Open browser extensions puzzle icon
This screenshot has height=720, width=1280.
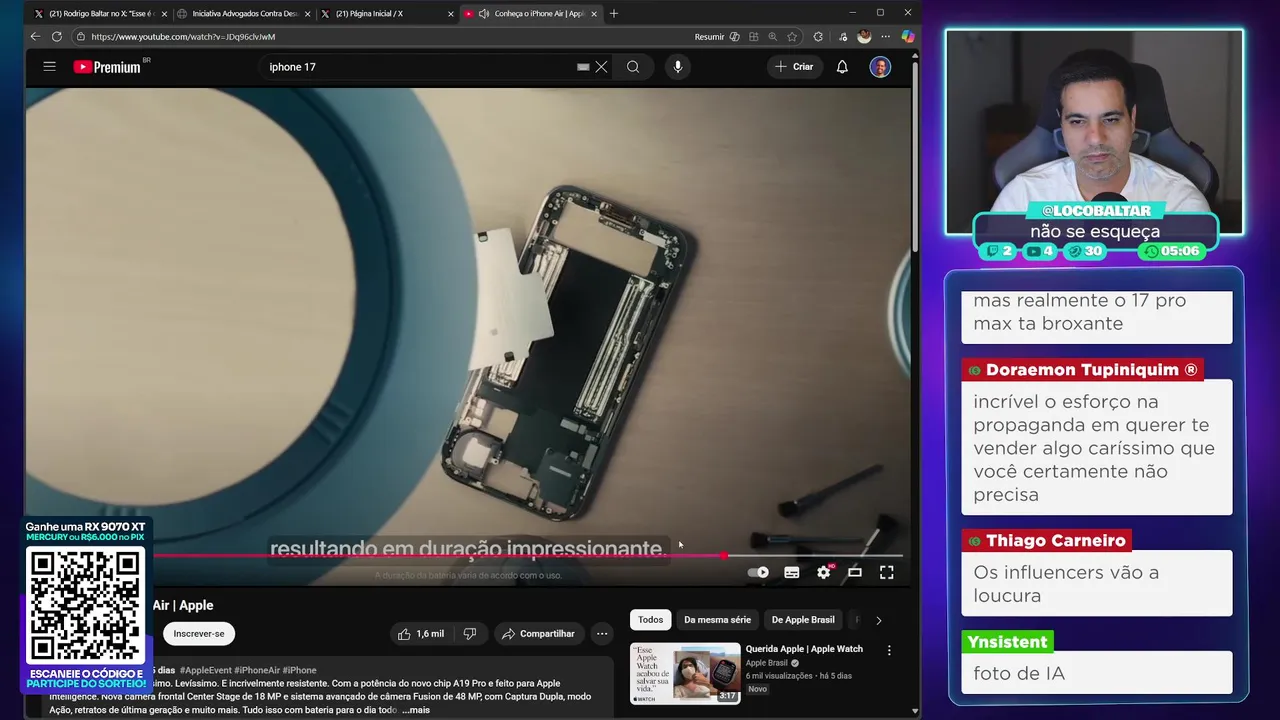point(818,36)
